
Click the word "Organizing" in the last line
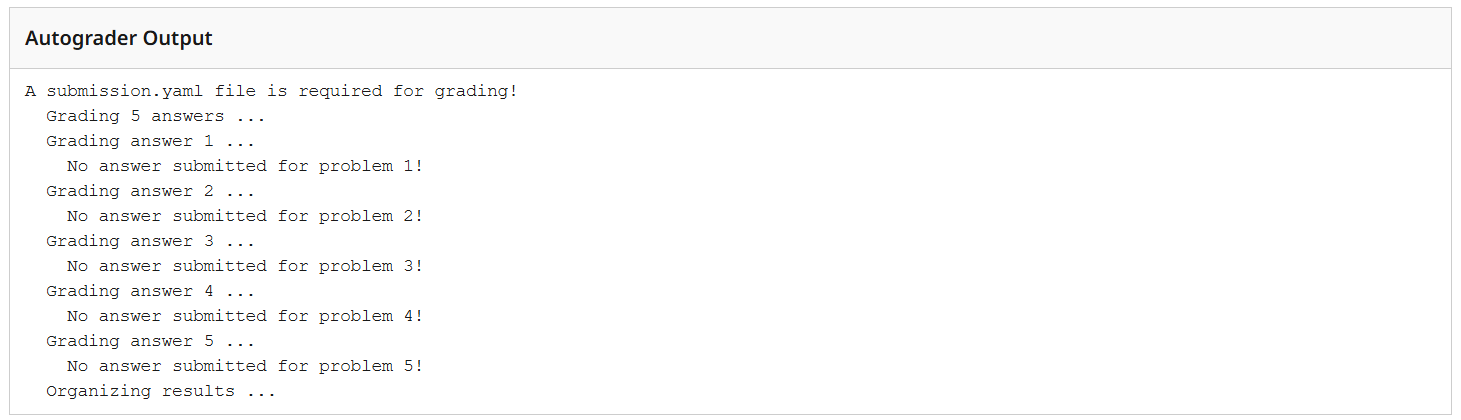point(98,391)
